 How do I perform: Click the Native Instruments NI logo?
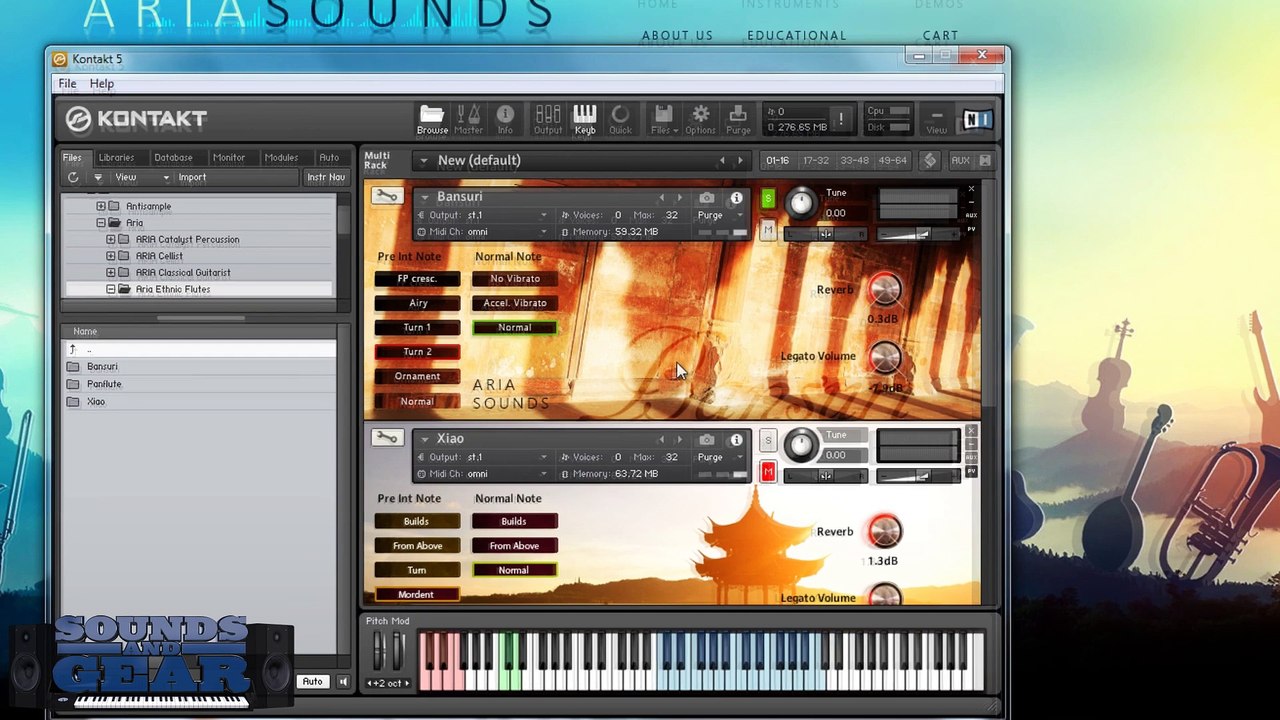(x=977, y=120)
